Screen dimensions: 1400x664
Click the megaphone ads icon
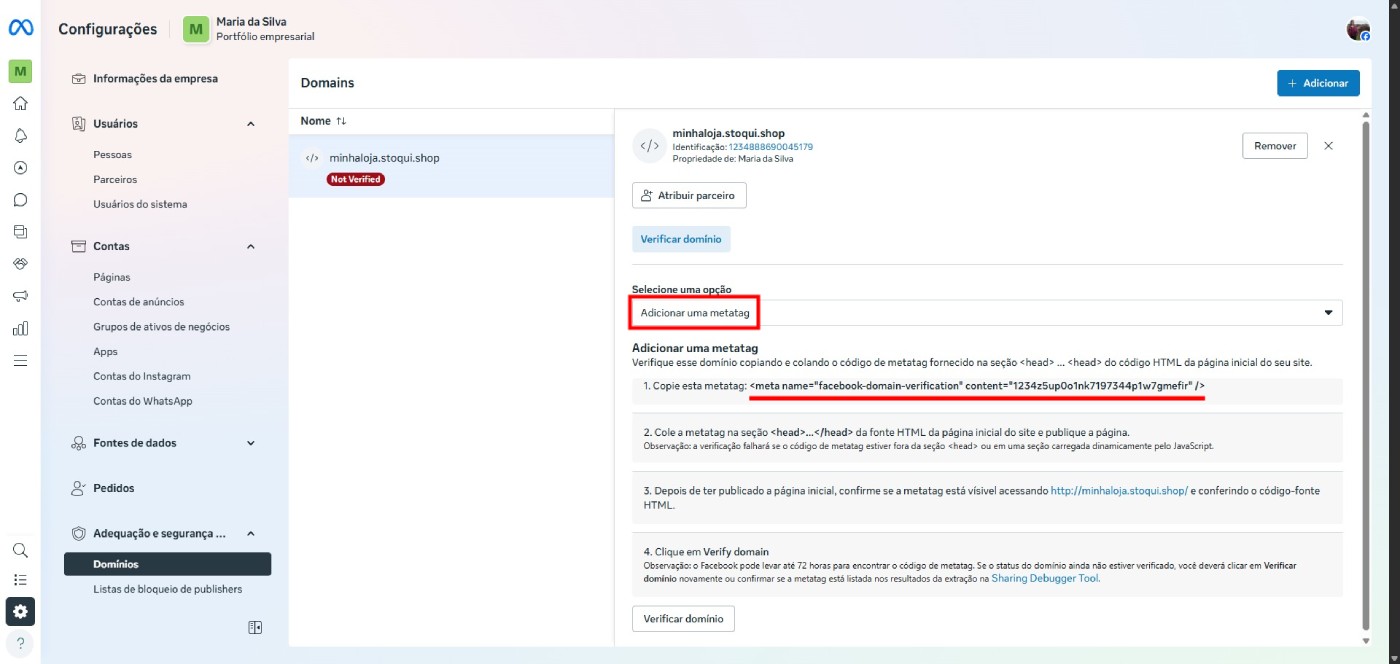click(x=20, y=296)
